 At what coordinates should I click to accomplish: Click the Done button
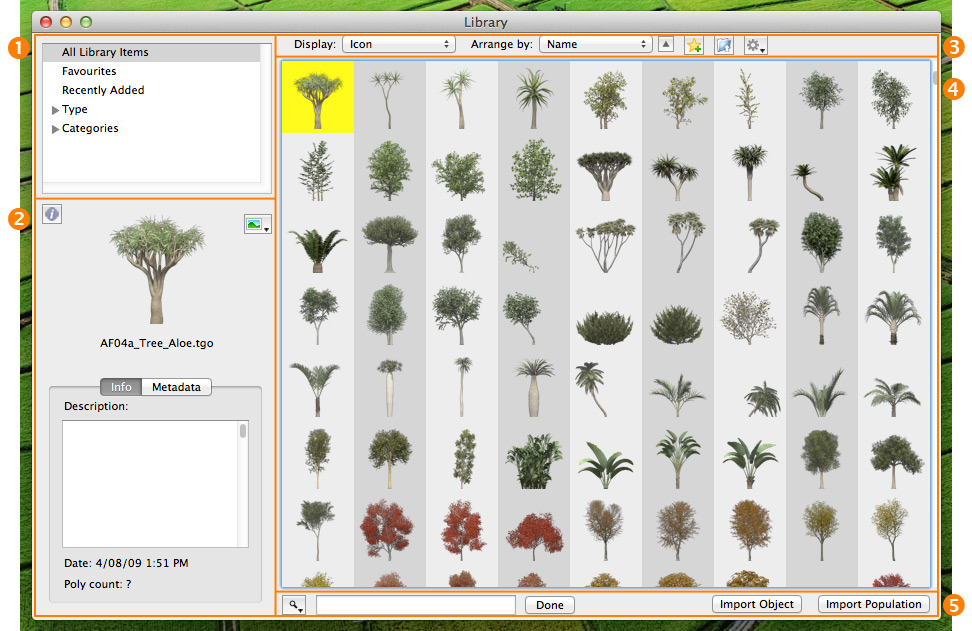click(x=550, y=605)
